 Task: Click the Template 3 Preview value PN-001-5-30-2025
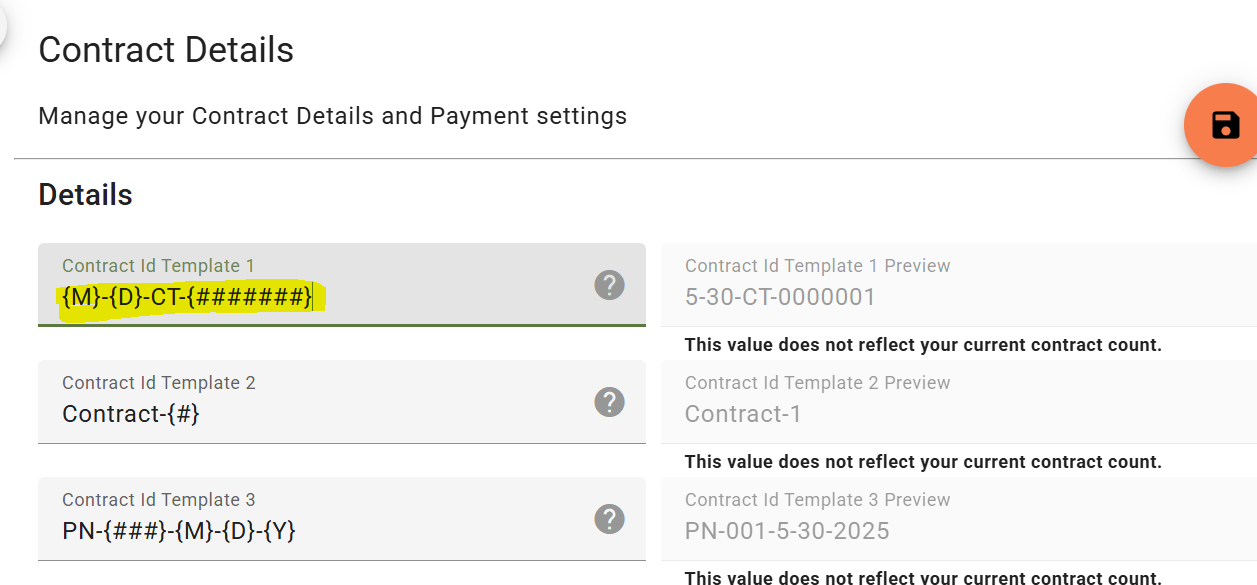(787, 531)
